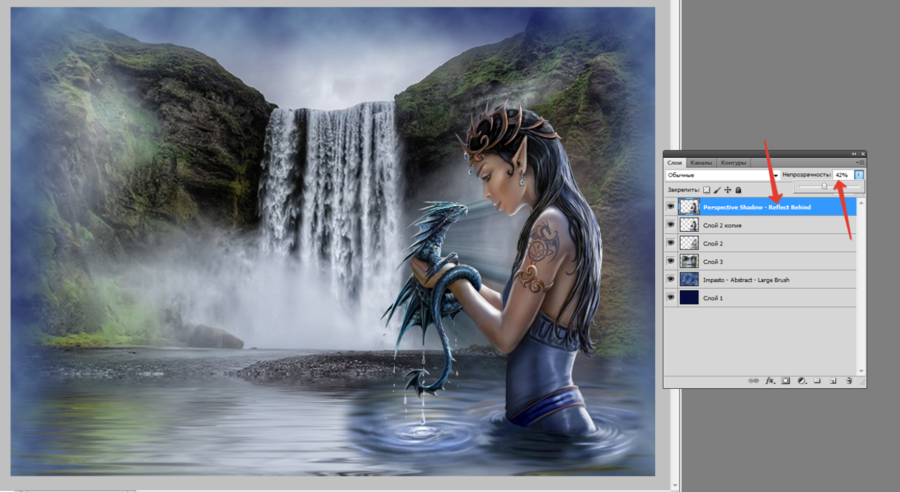Select the Слой 2 layer row
Image resolution: width=900 pixels, height=492 pixels.
760,243
